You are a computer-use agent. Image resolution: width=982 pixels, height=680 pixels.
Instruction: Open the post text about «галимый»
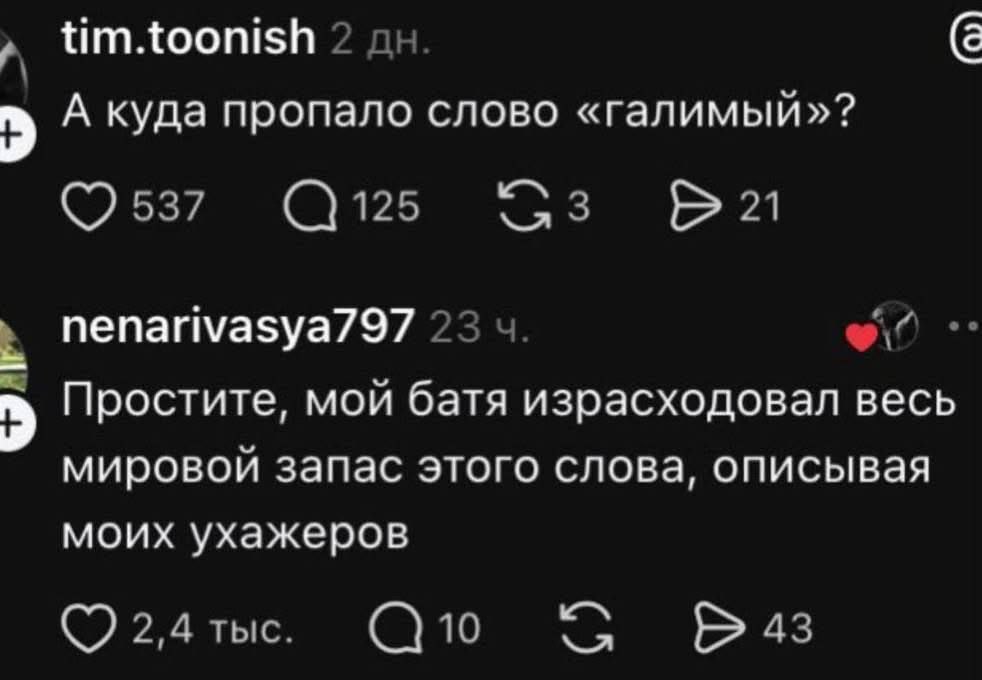coord(458,113)
